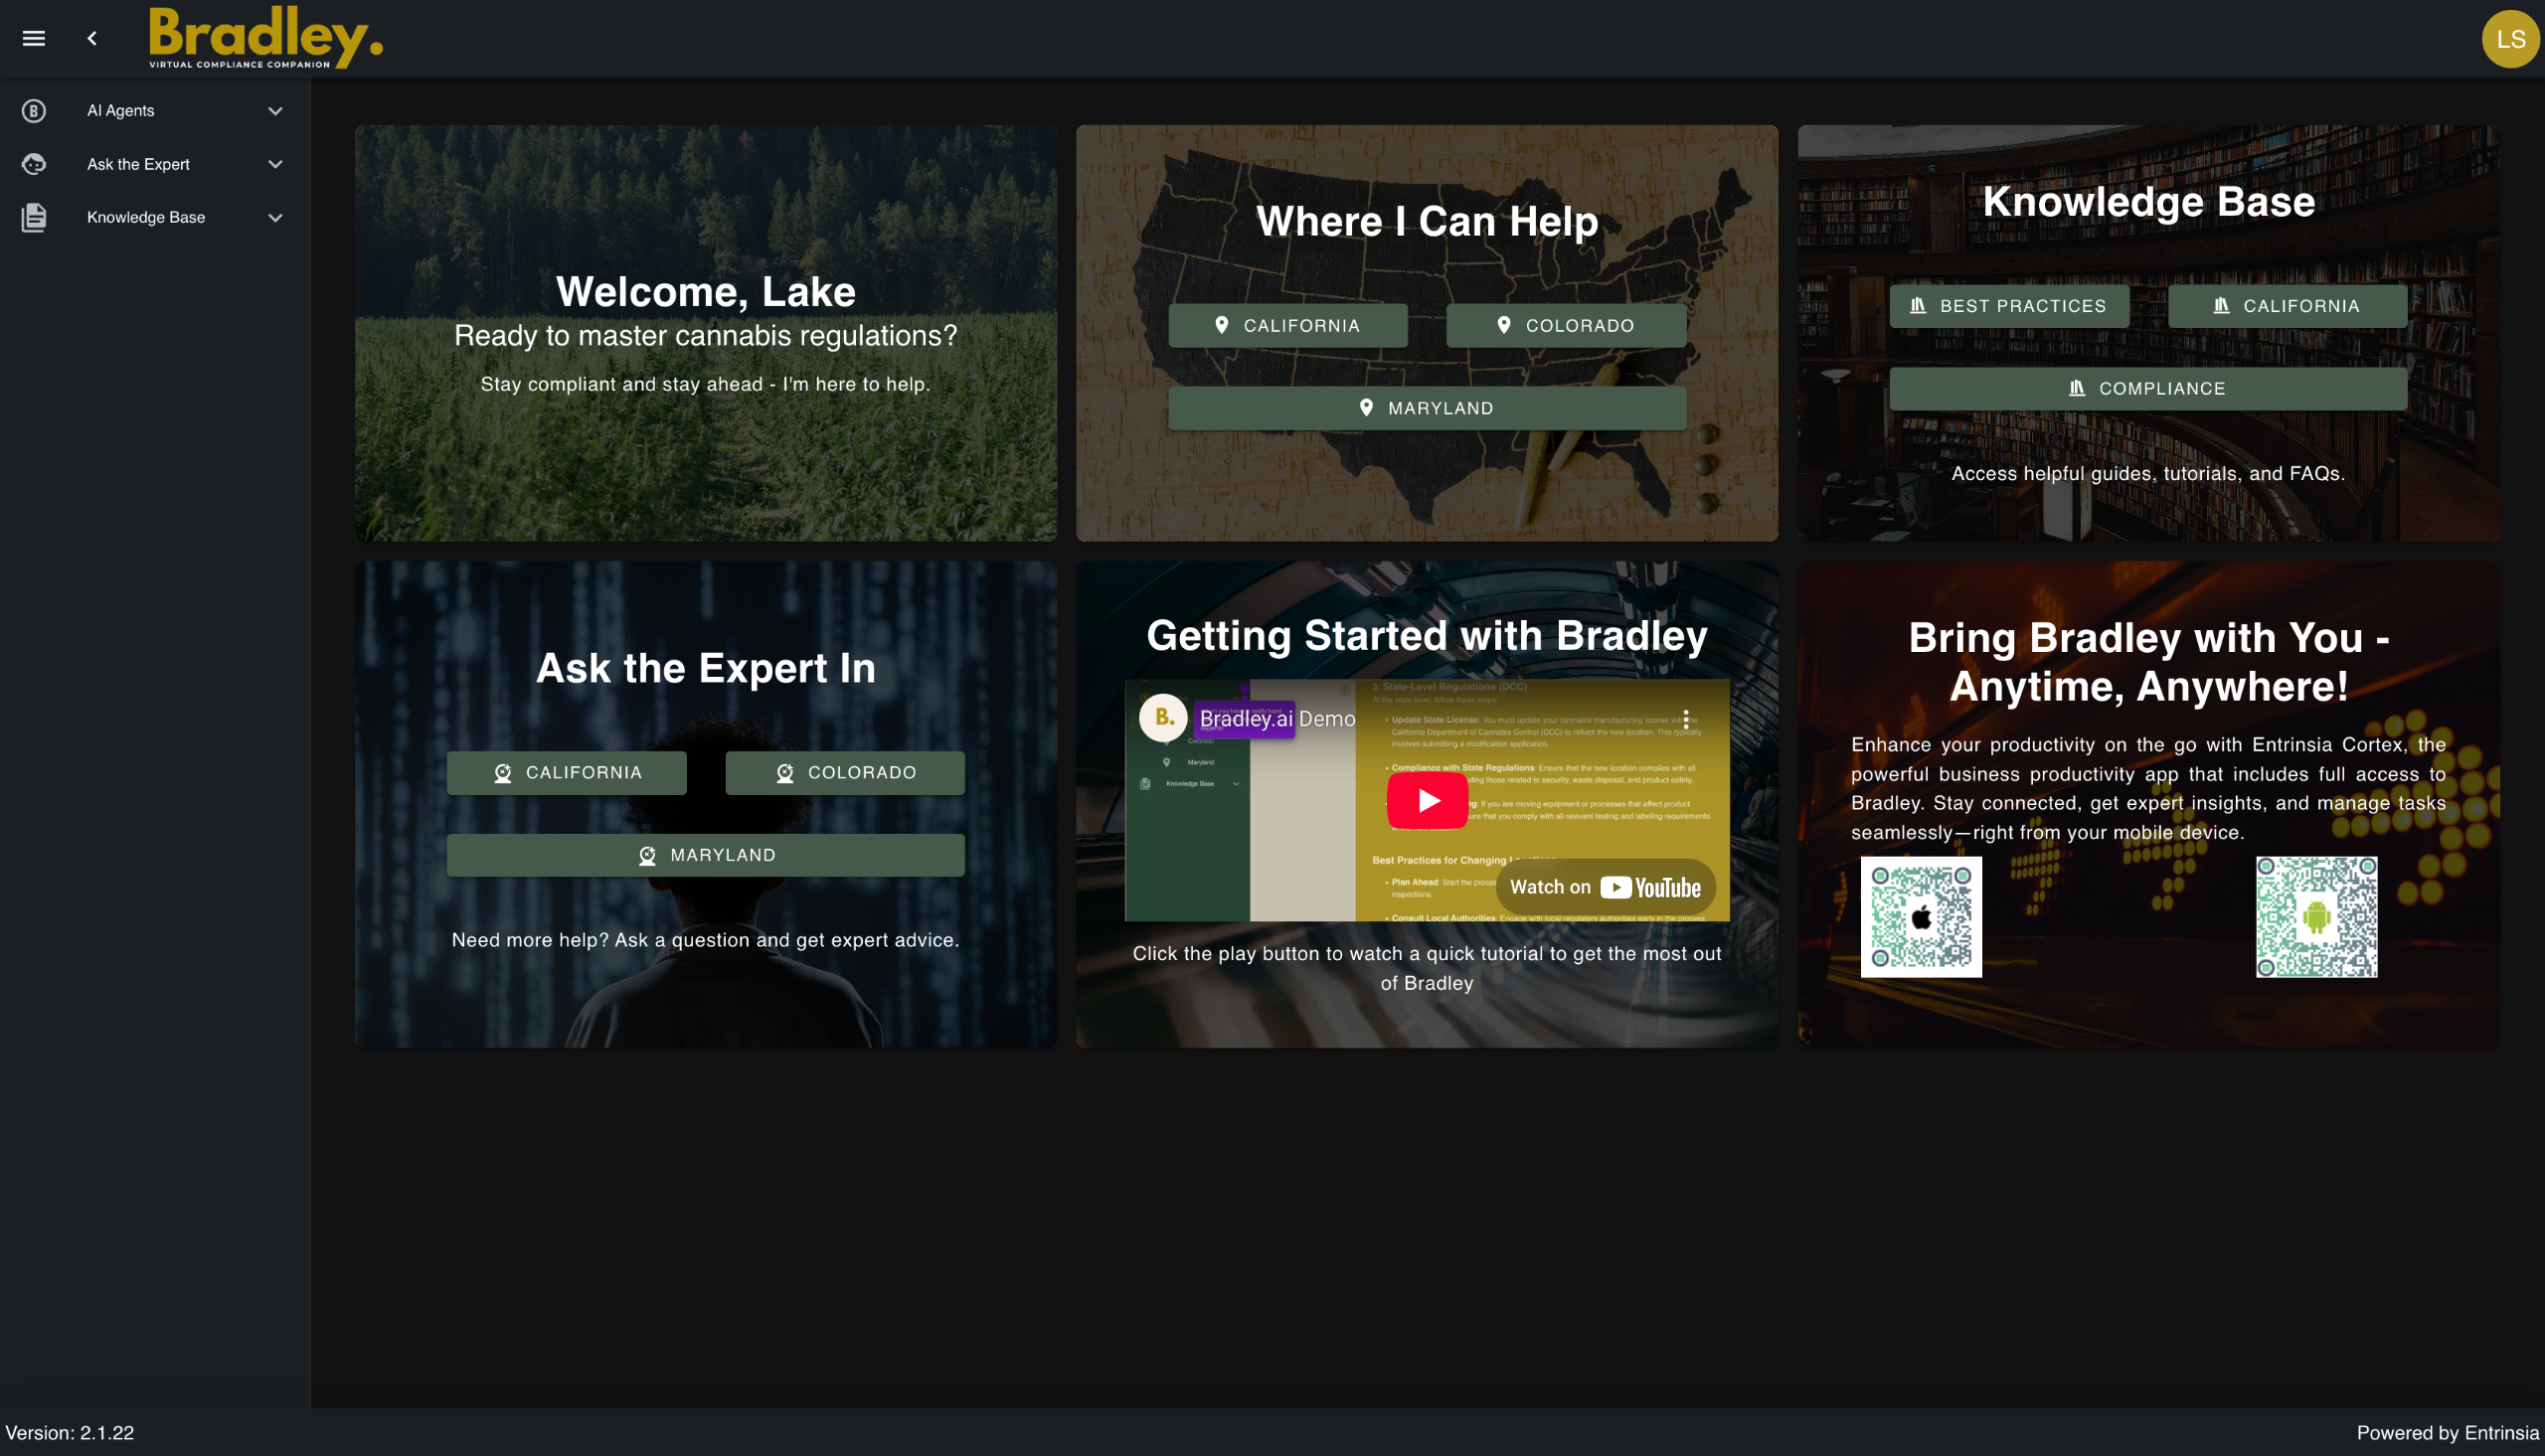The image size is (2545, 1456).
Task: Open Best Practices knowledge base
Action: (x=2008, y=306)
